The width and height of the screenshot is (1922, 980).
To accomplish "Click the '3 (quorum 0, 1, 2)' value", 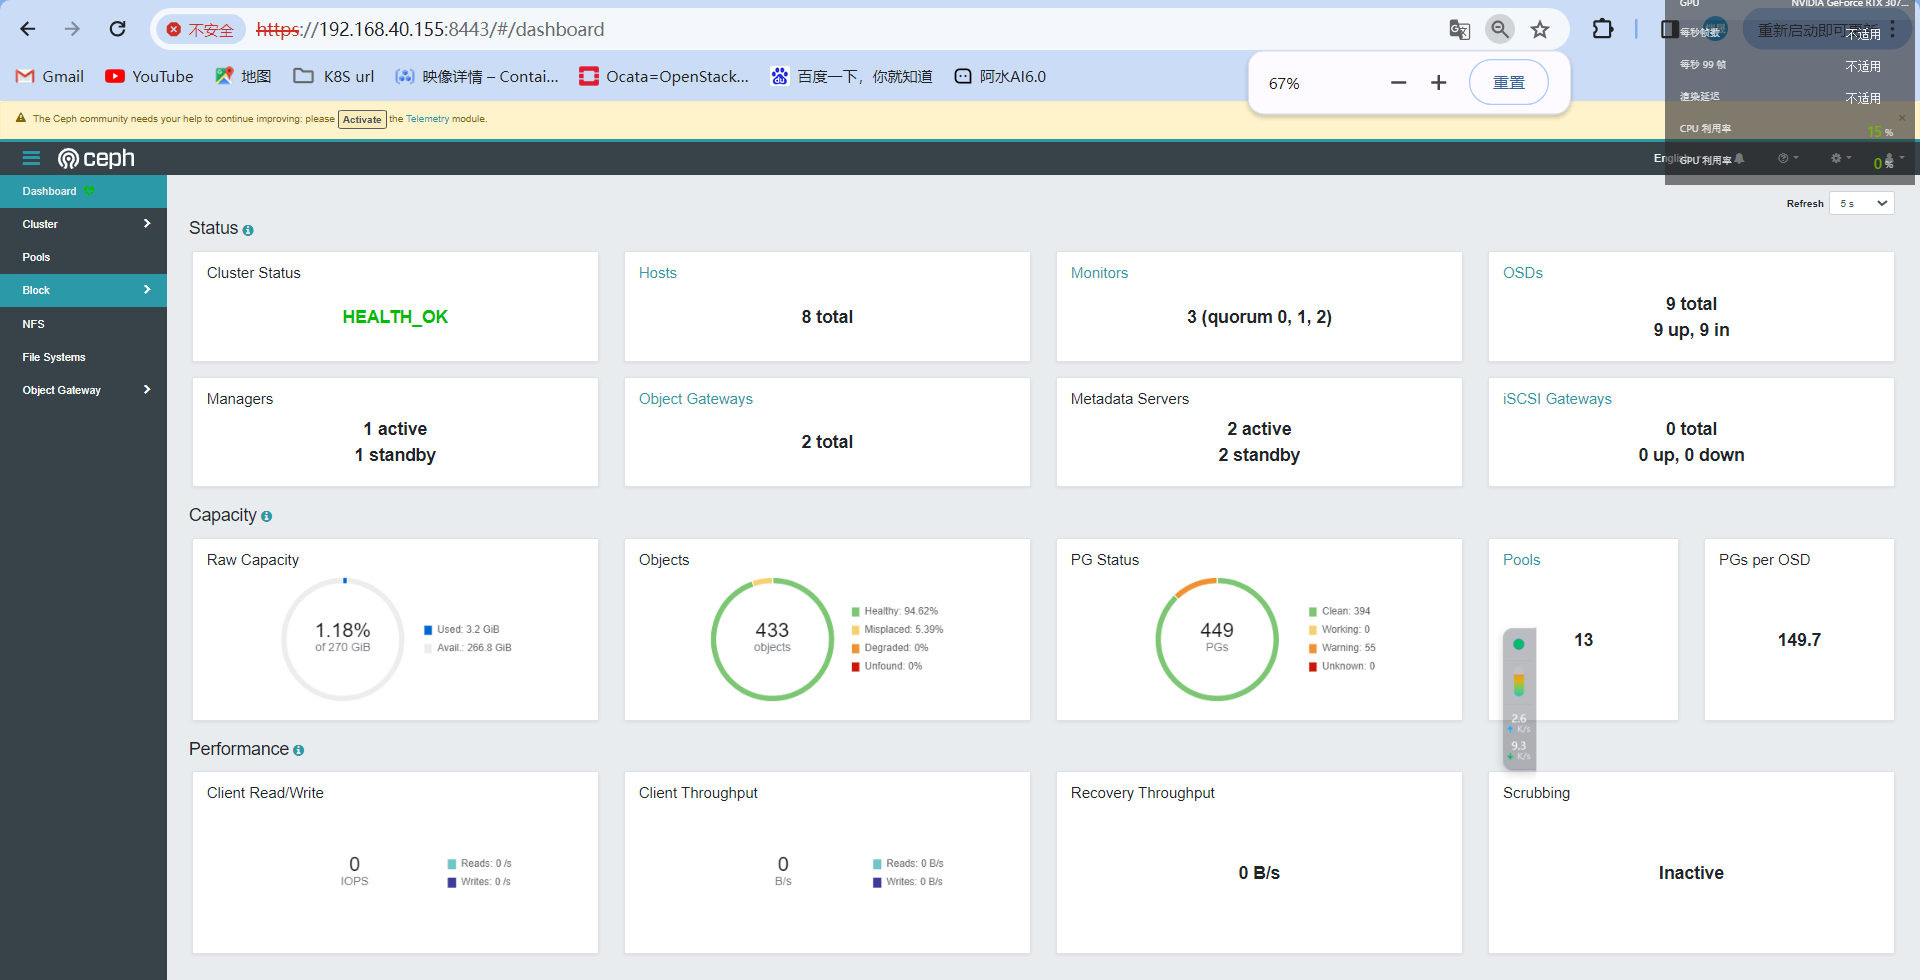I will click(1259, 317).
